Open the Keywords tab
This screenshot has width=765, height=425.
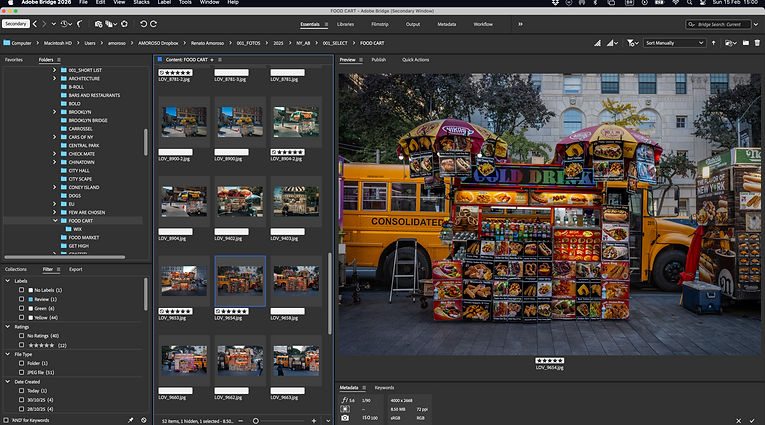point(384,387)
